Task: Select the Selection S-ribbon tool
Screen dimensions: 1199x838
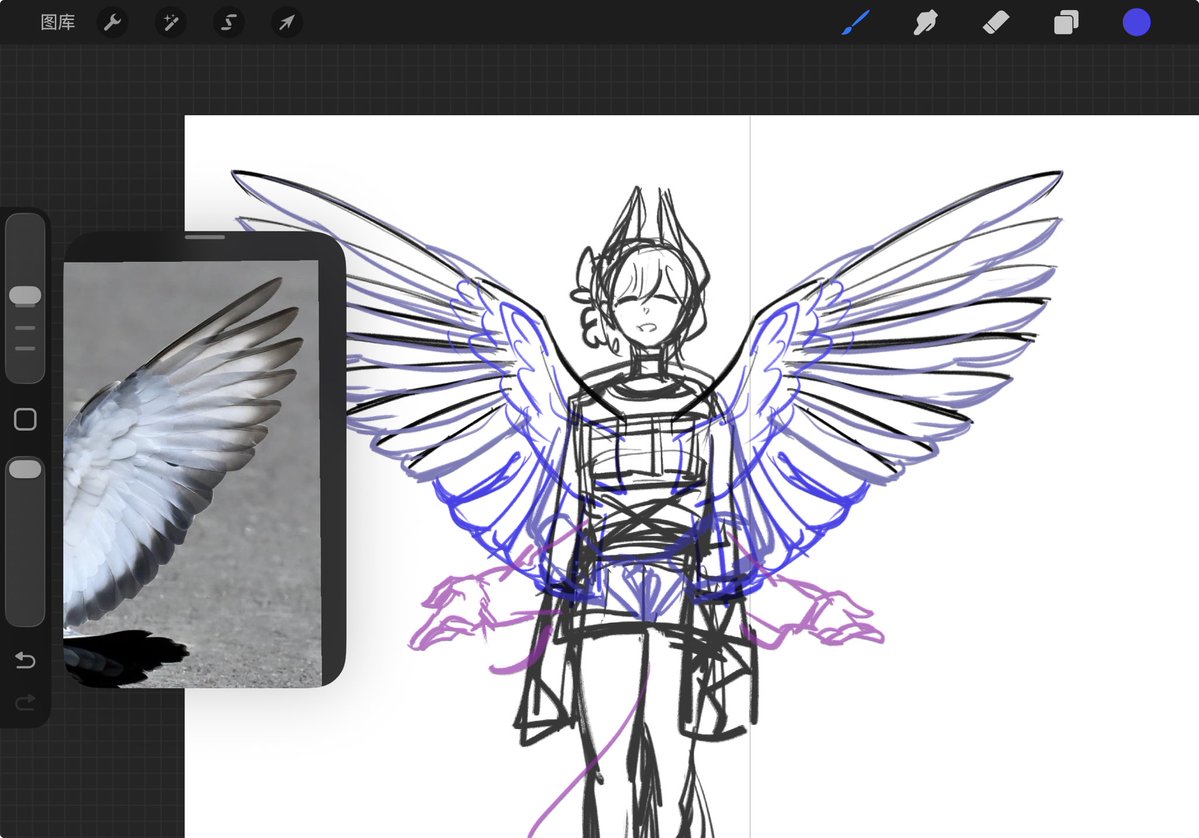Action: pos(229,22)
